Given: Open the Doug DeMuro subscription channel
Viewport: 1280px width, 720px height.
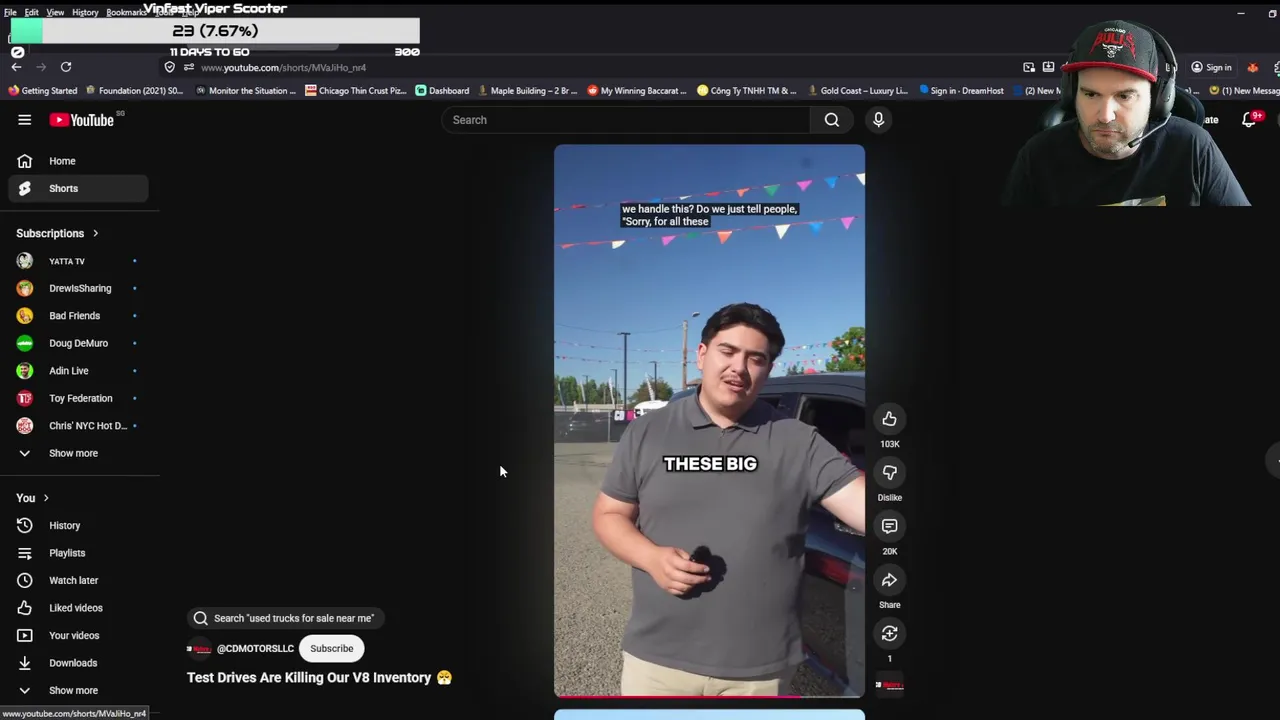Looking at the screenshot, I should (78, 343).
